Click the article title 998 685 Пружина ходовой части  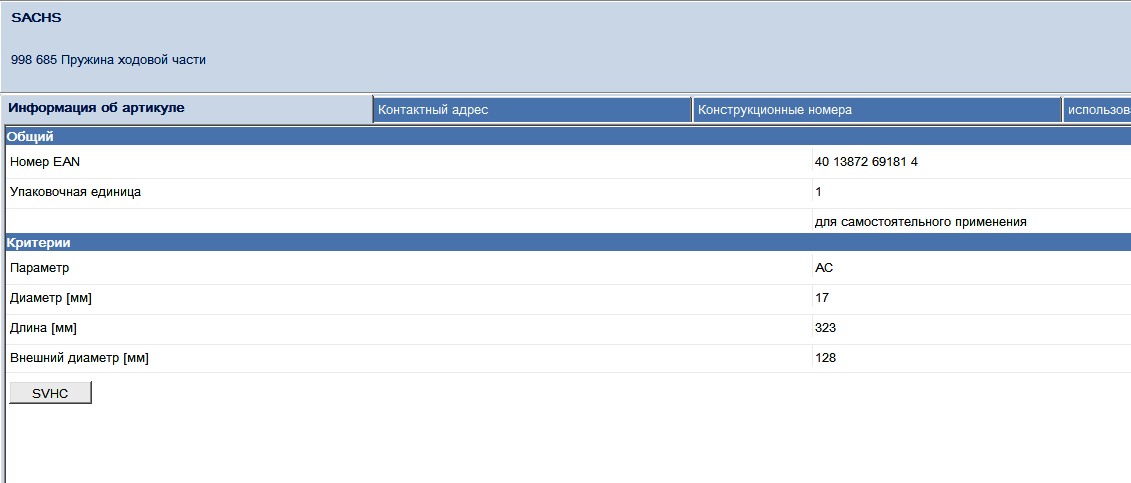tap(108, 60)
